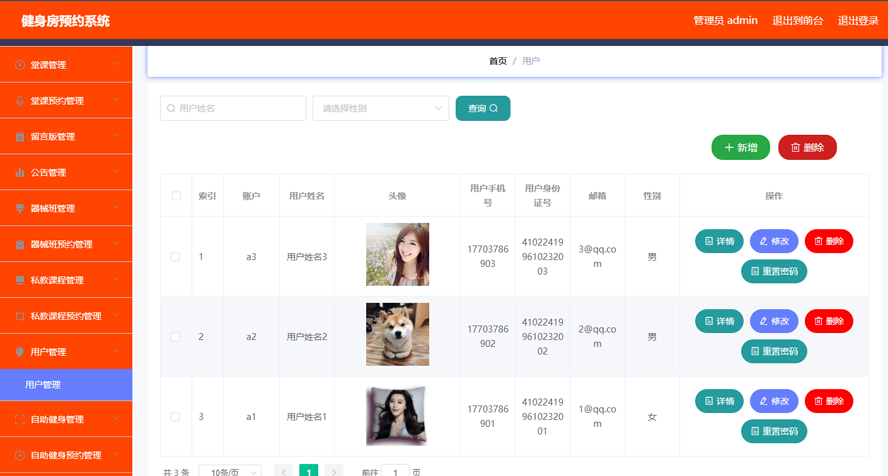This screenshot has height=476, width=888.
Task: Open avatar thumbnail of 用户姓名3
Action: (398, 254)
